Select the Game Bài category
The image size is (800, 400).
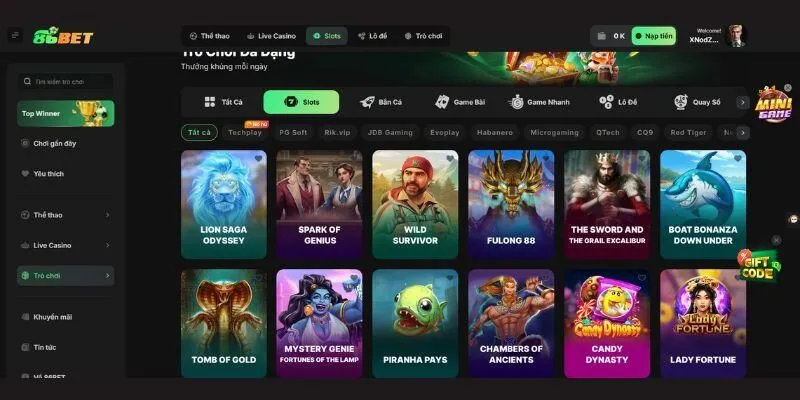460,102
